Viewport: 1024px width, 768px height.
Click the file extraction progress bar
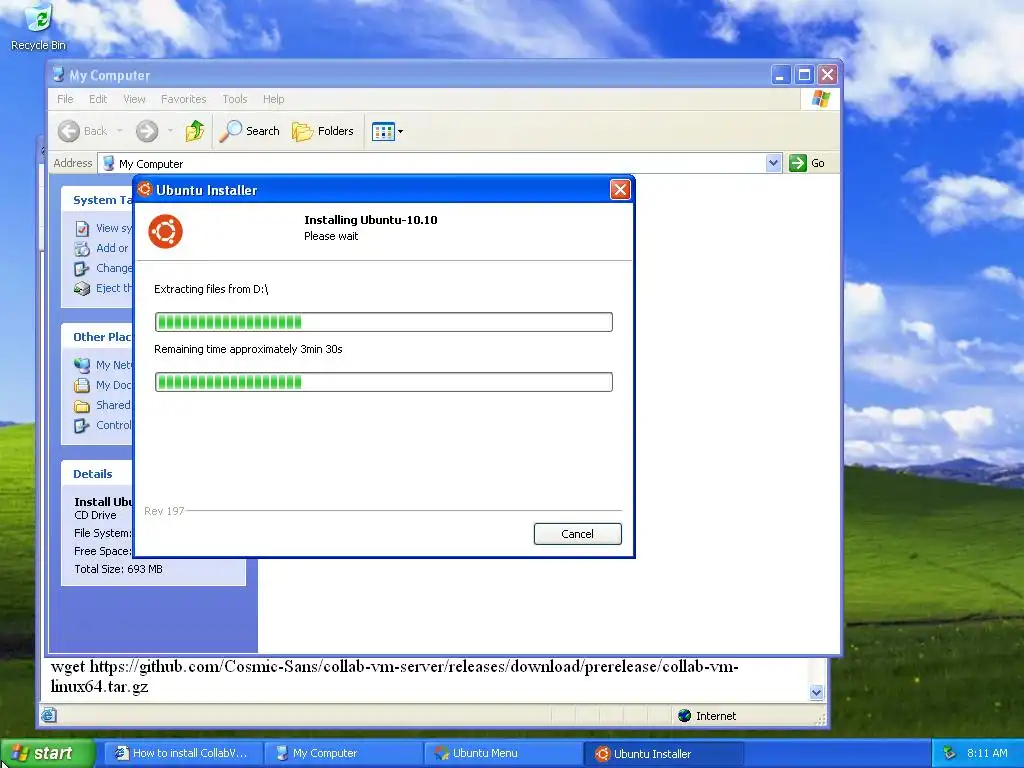(383, 322)
